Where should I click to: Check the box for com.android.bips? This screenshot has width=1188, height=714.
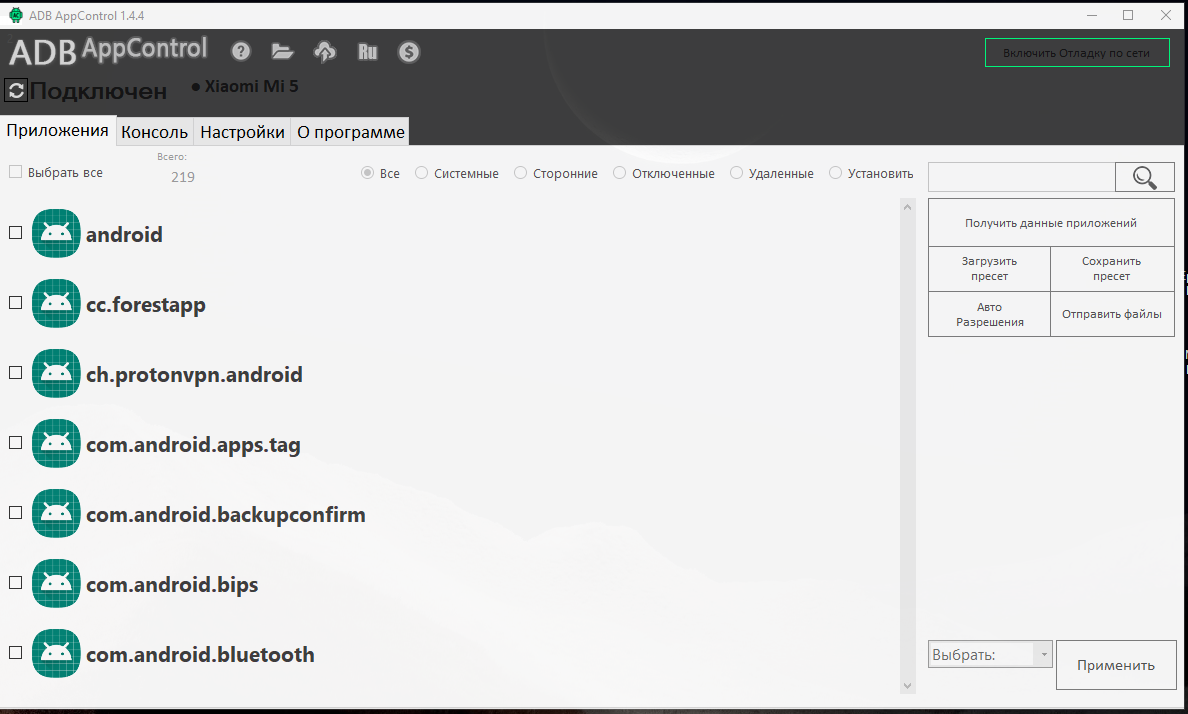coord(15,582)
